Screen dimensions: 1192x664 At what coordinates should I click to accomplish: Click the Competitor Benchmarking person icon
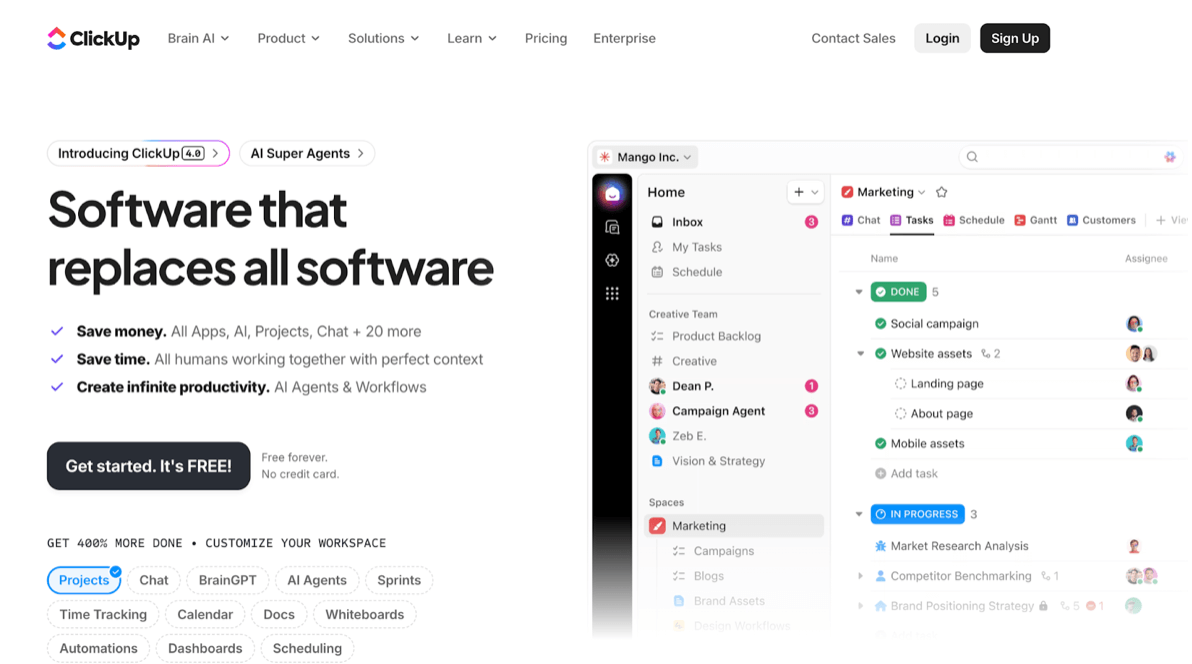pos(880,576)
